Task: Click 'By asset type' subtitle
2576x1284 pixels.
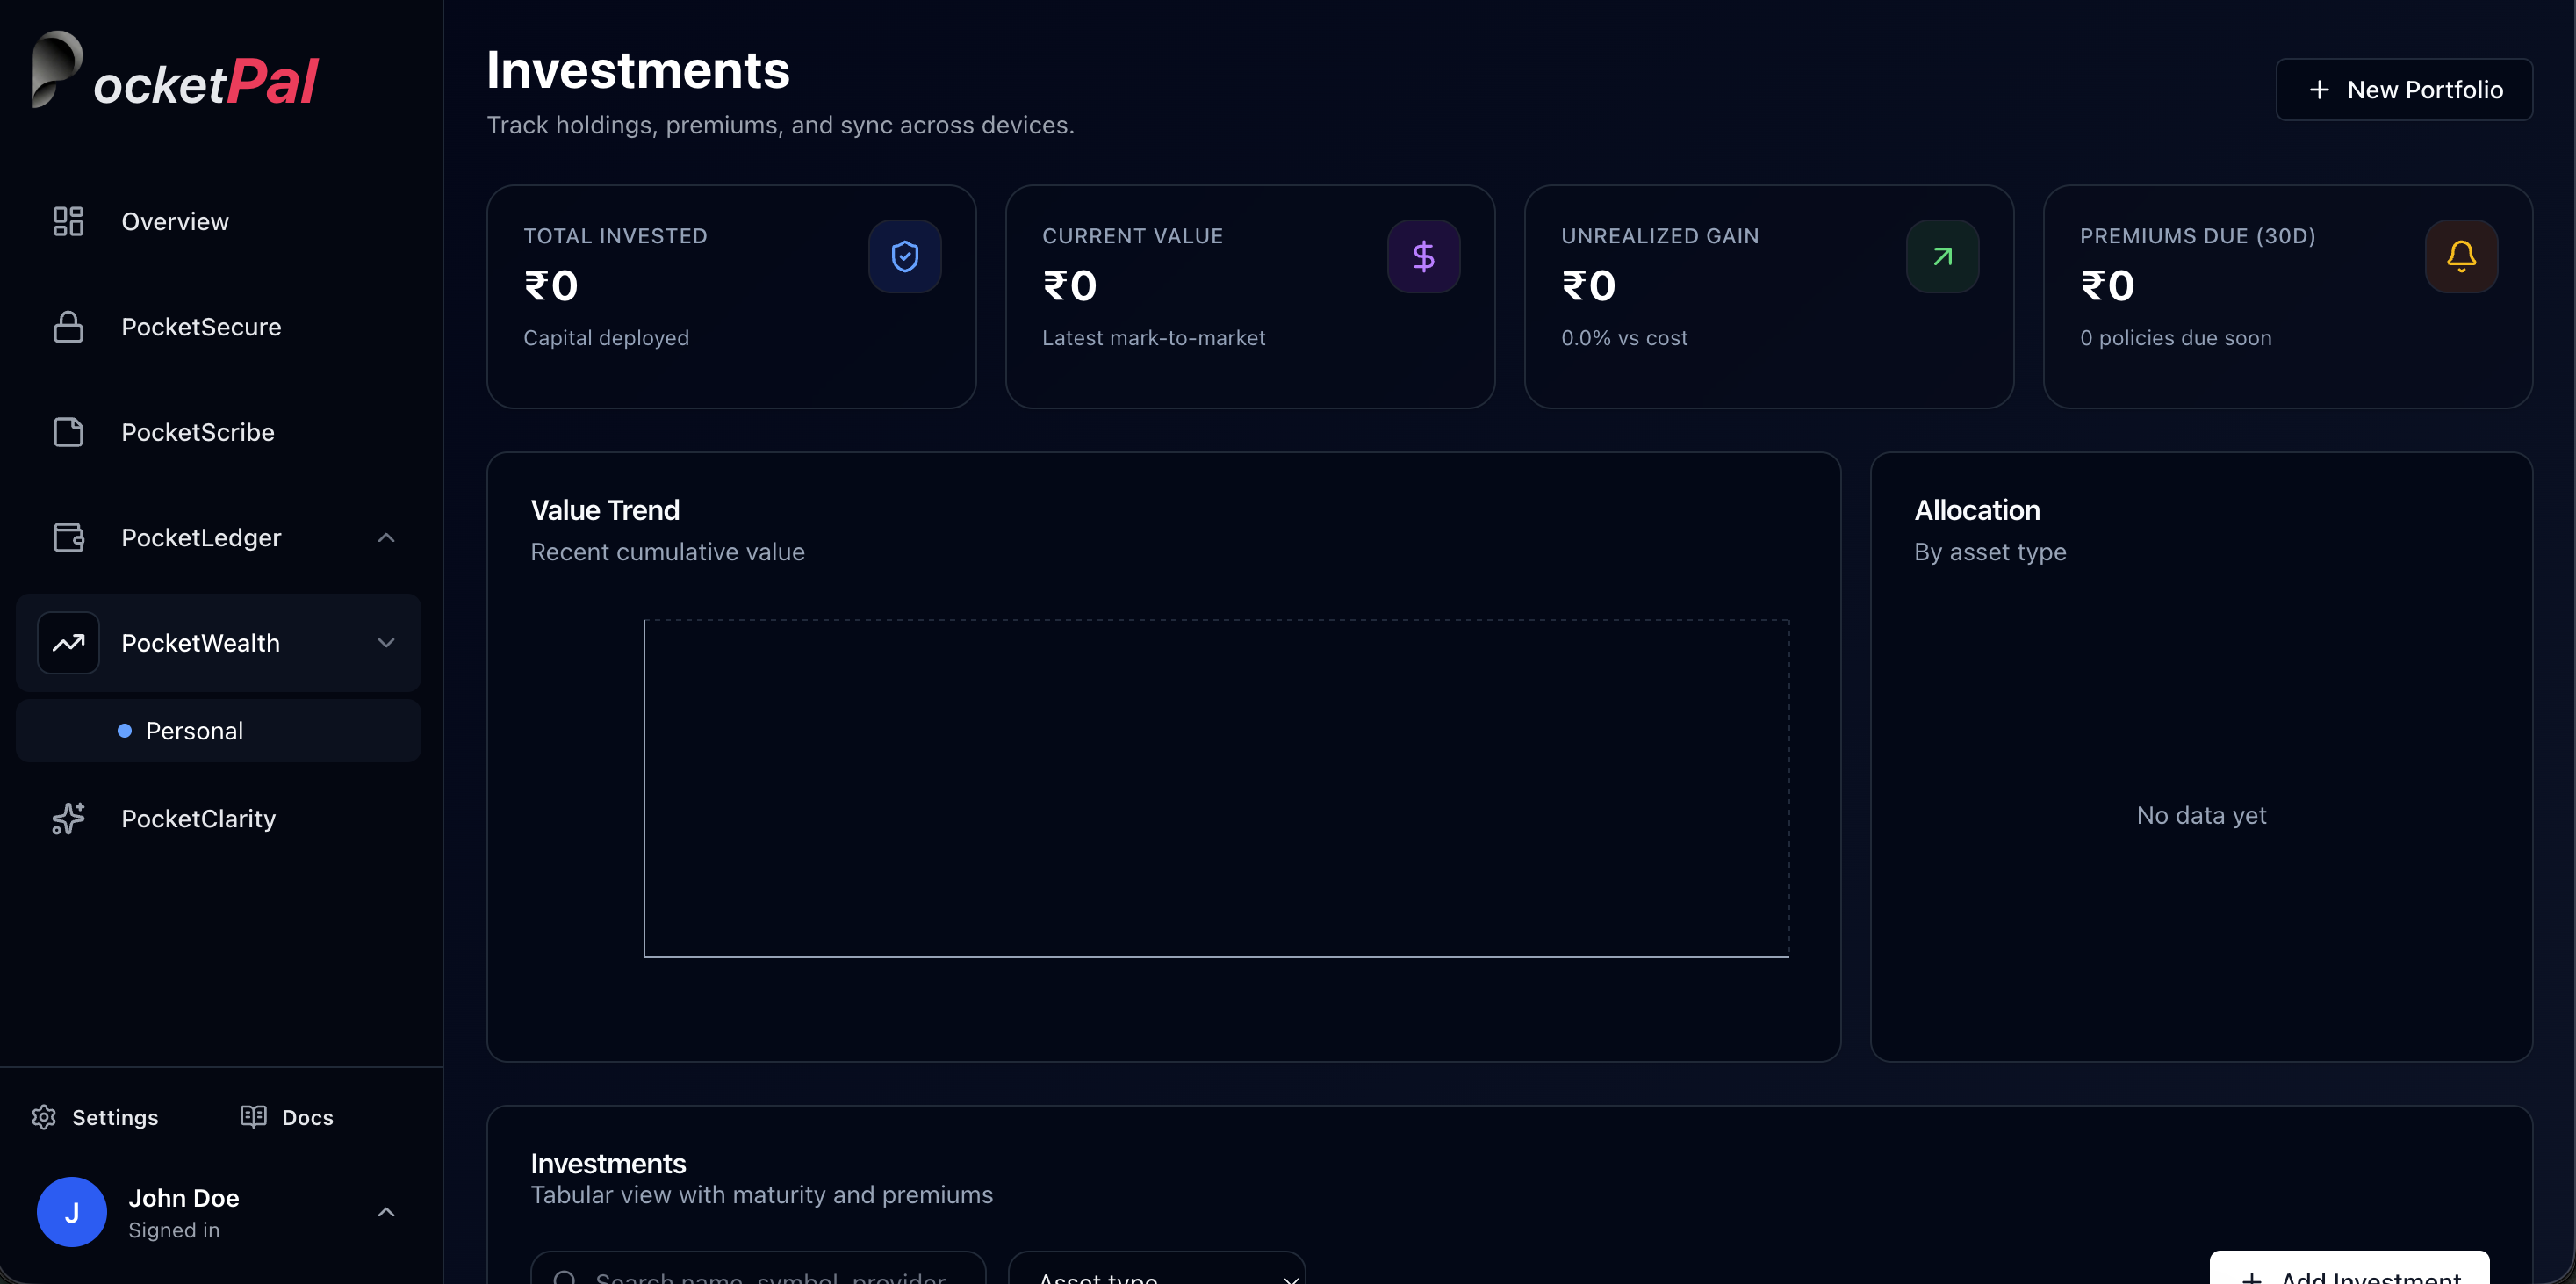Action: click(1990, 552)
